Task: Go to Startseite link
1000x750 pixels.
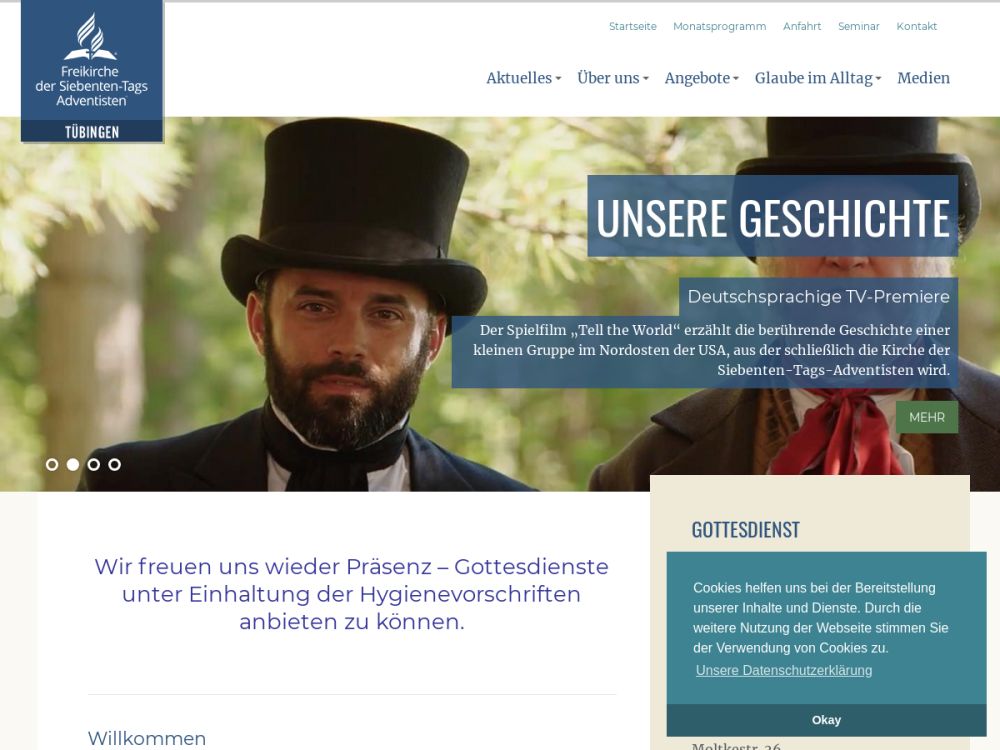Action: (x=633, y=26)
